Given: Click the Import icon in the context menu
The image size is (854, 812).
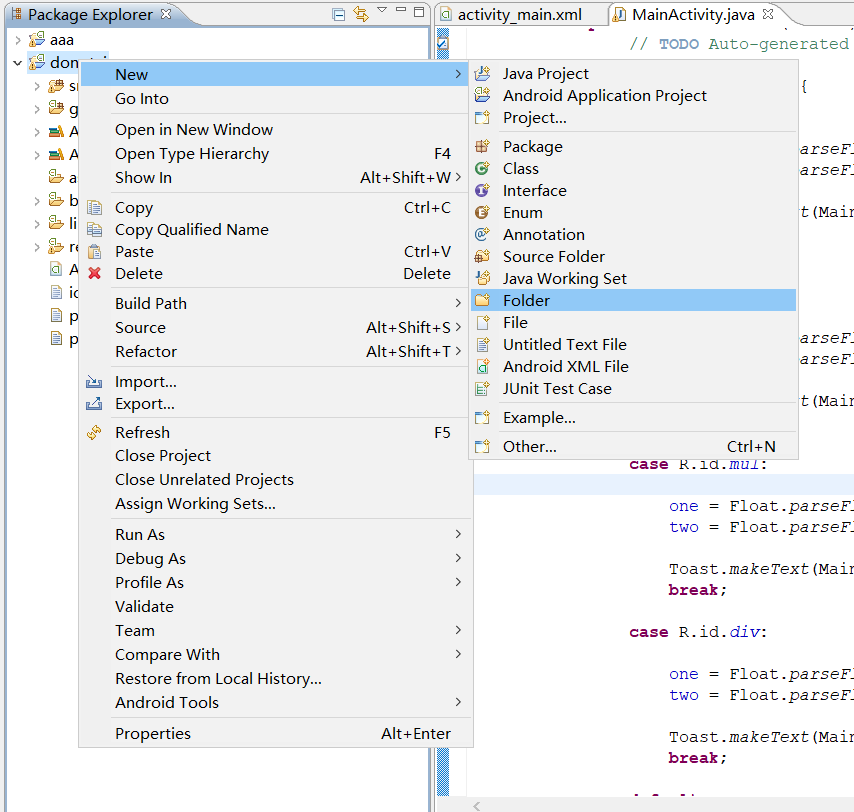Looking at the screenshot, I should point(94,382).
